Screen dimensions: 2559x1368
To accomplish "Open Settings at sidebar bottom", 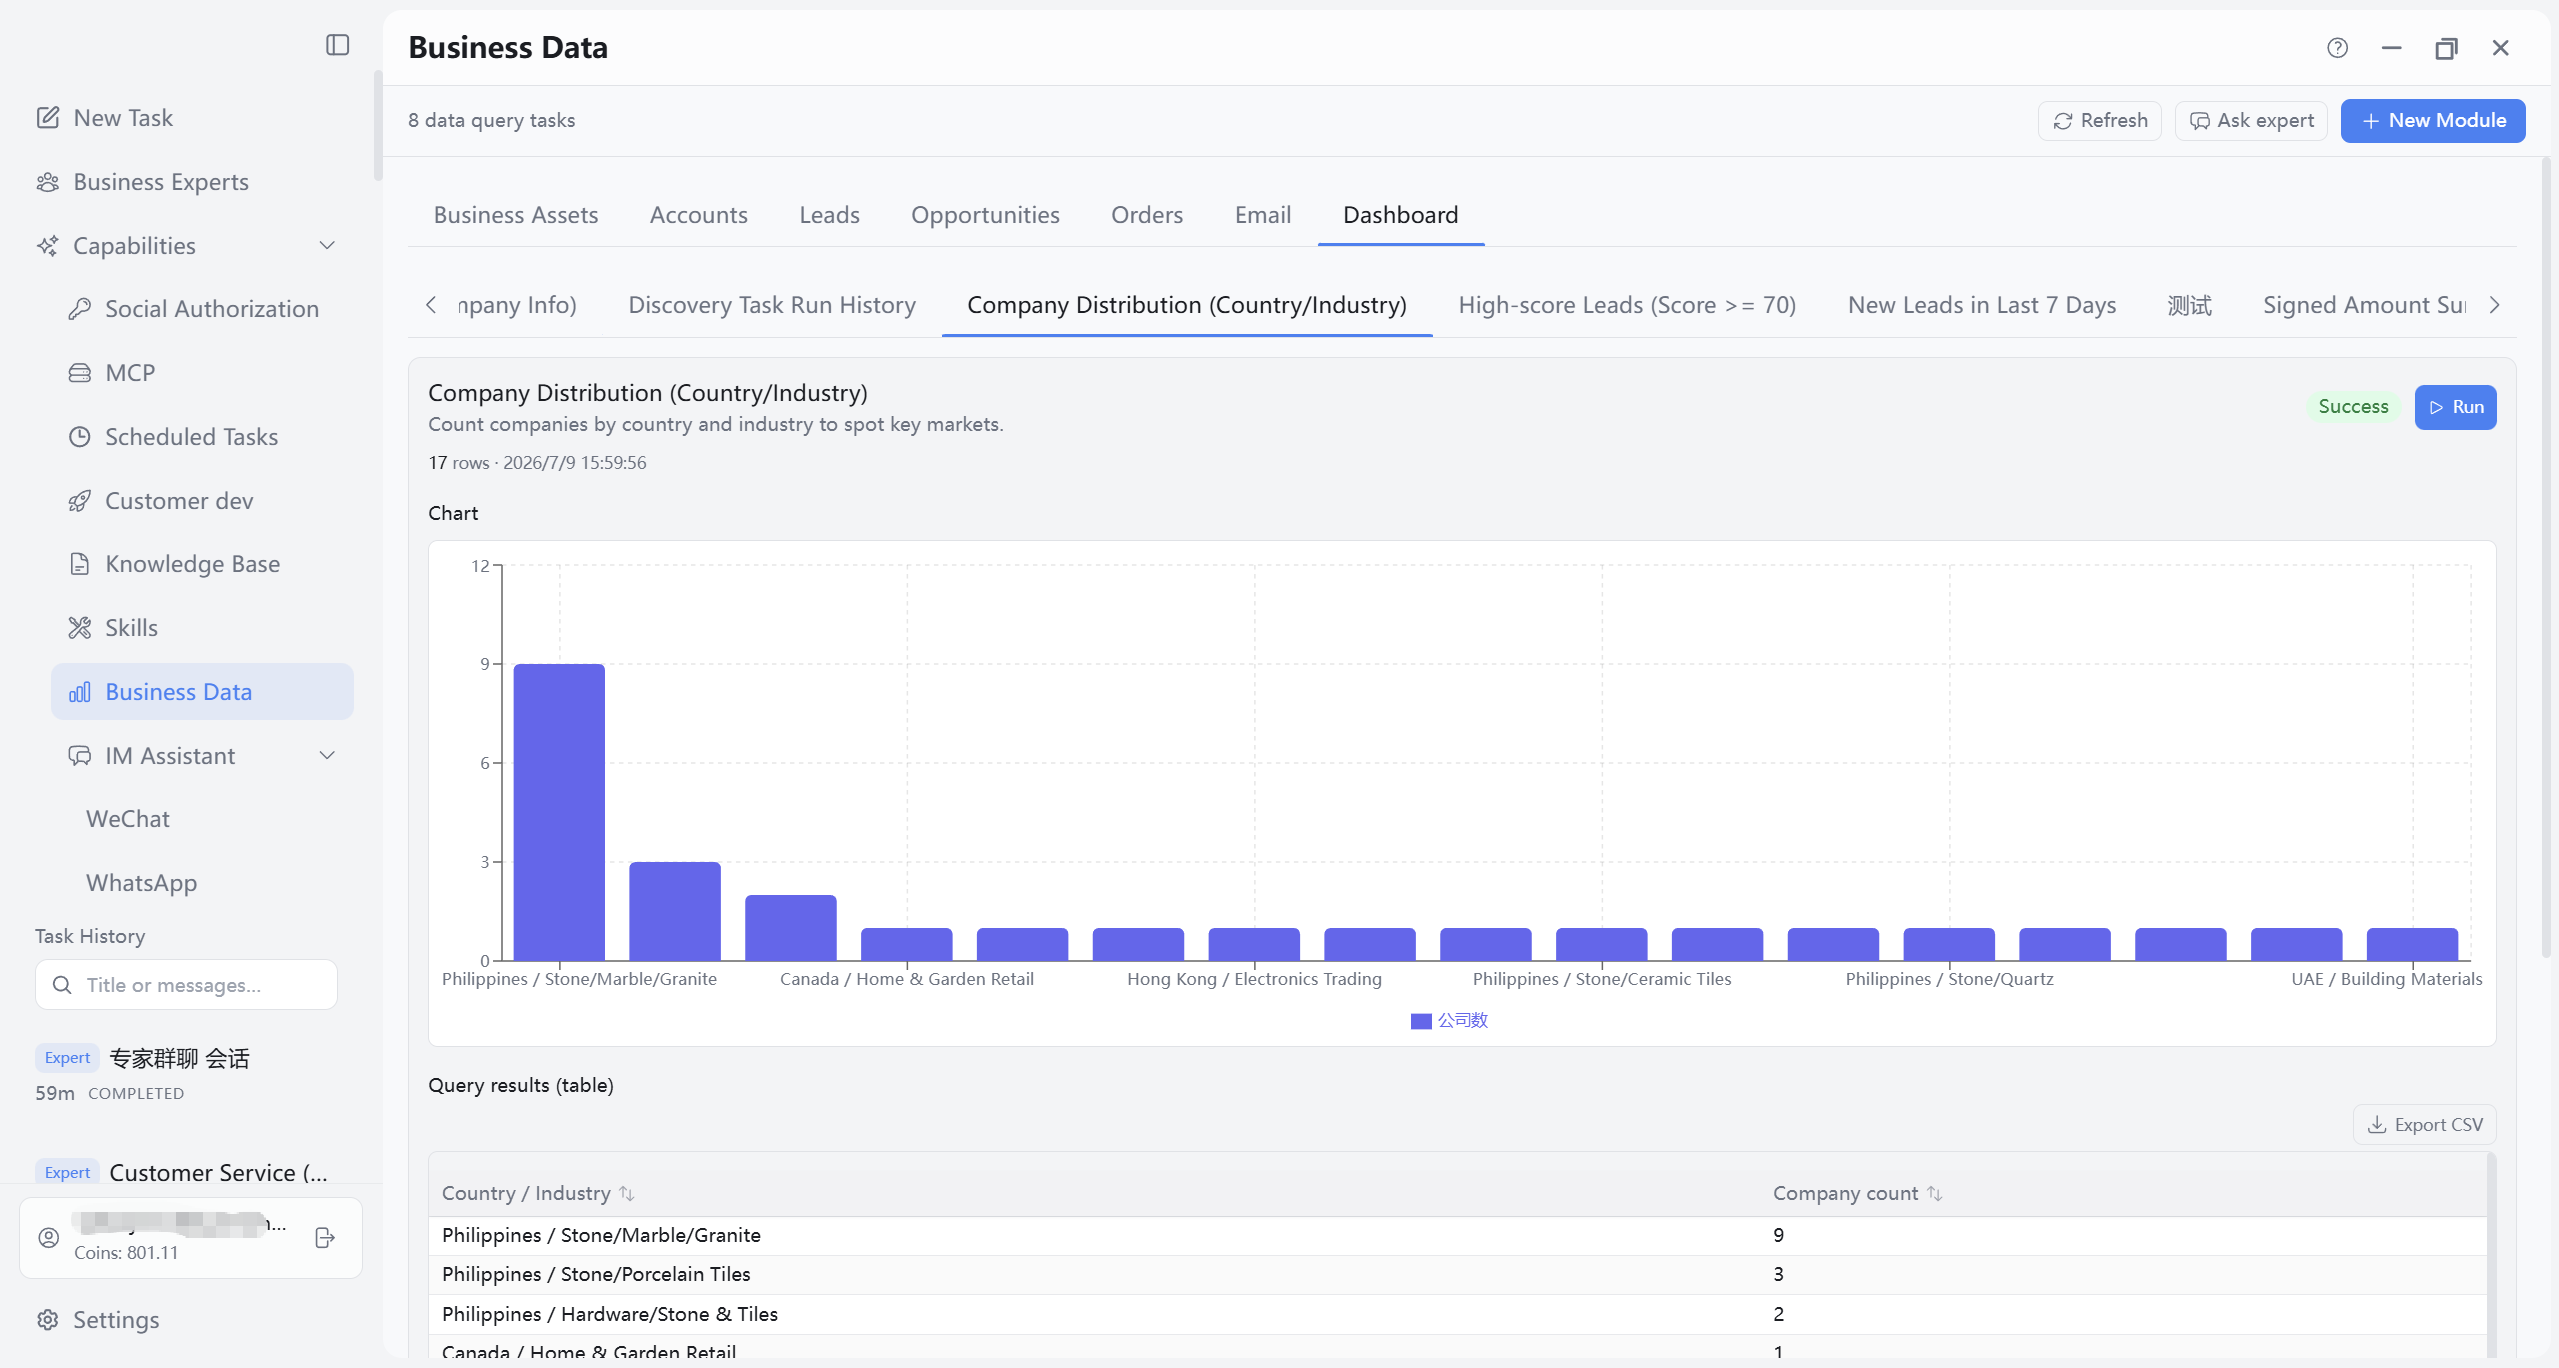I will (x=98, y=1320).
